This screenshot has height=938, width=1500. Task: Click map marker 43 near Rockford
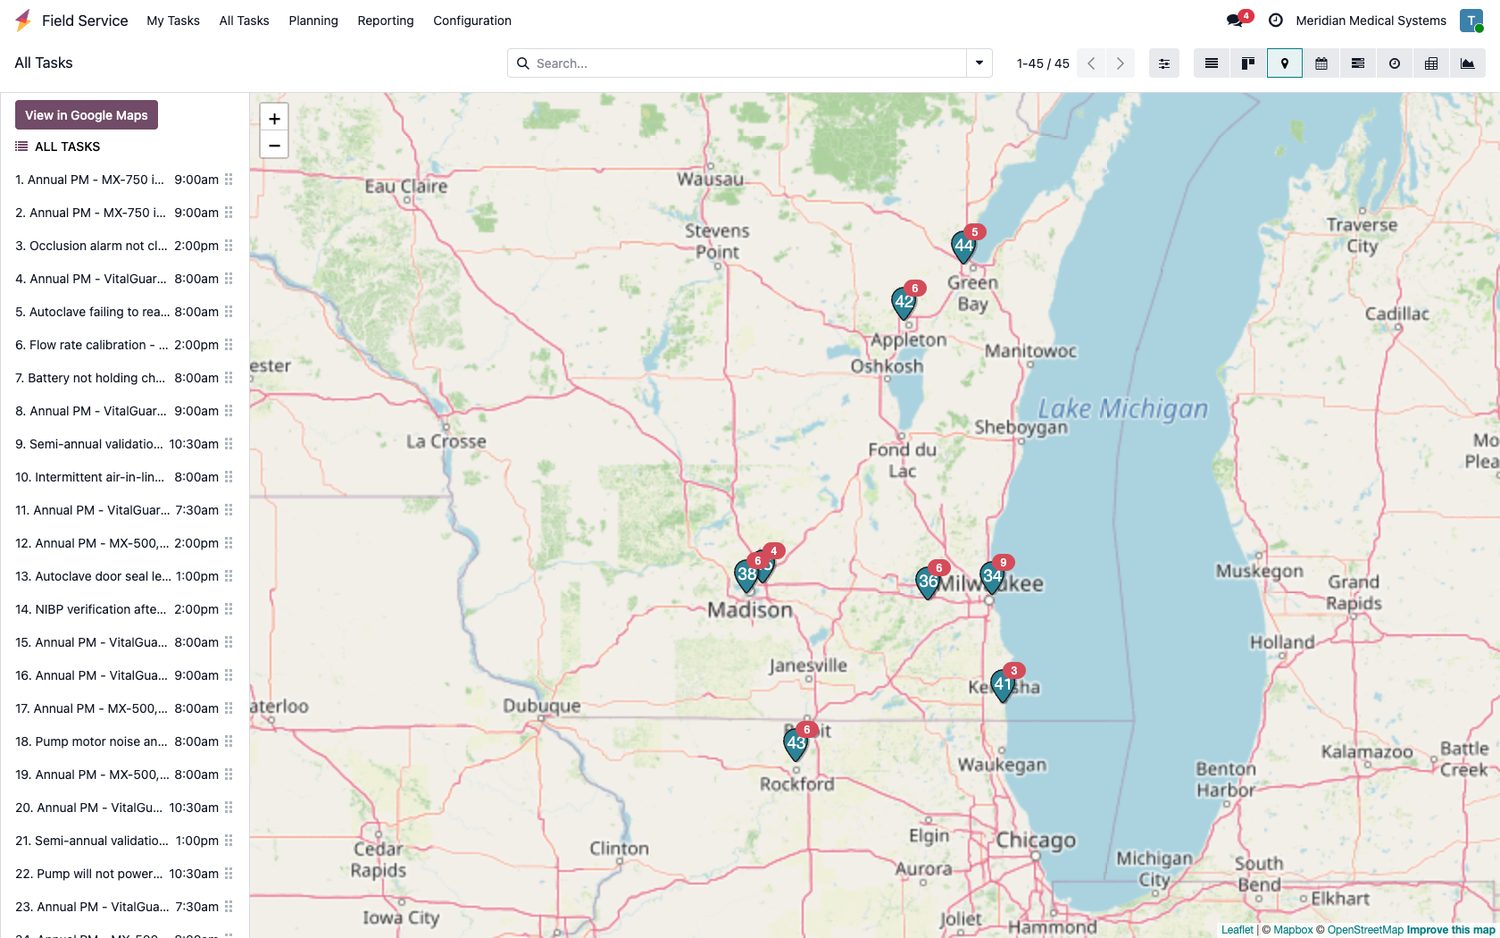pyautogui.click(x=795, y=743)
